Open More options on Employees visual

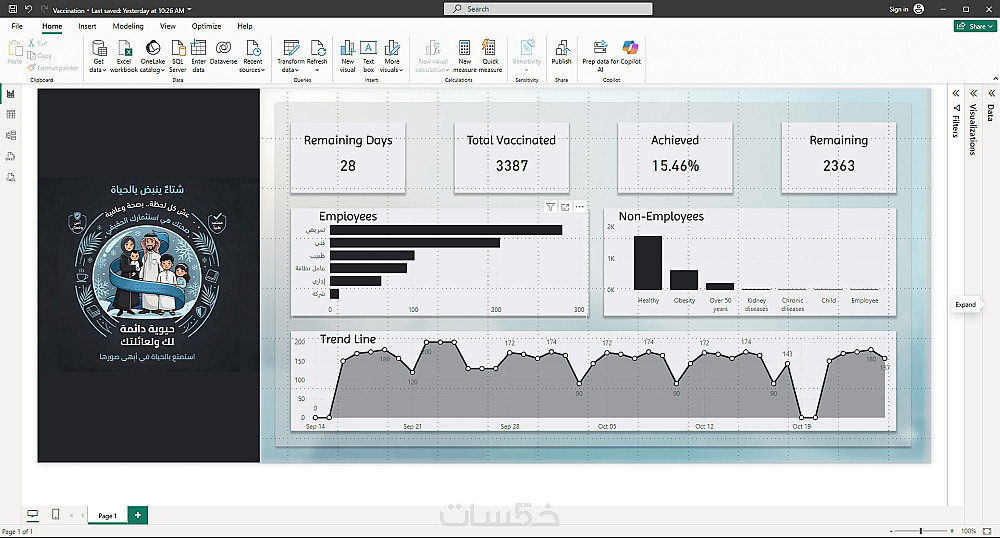580,207
